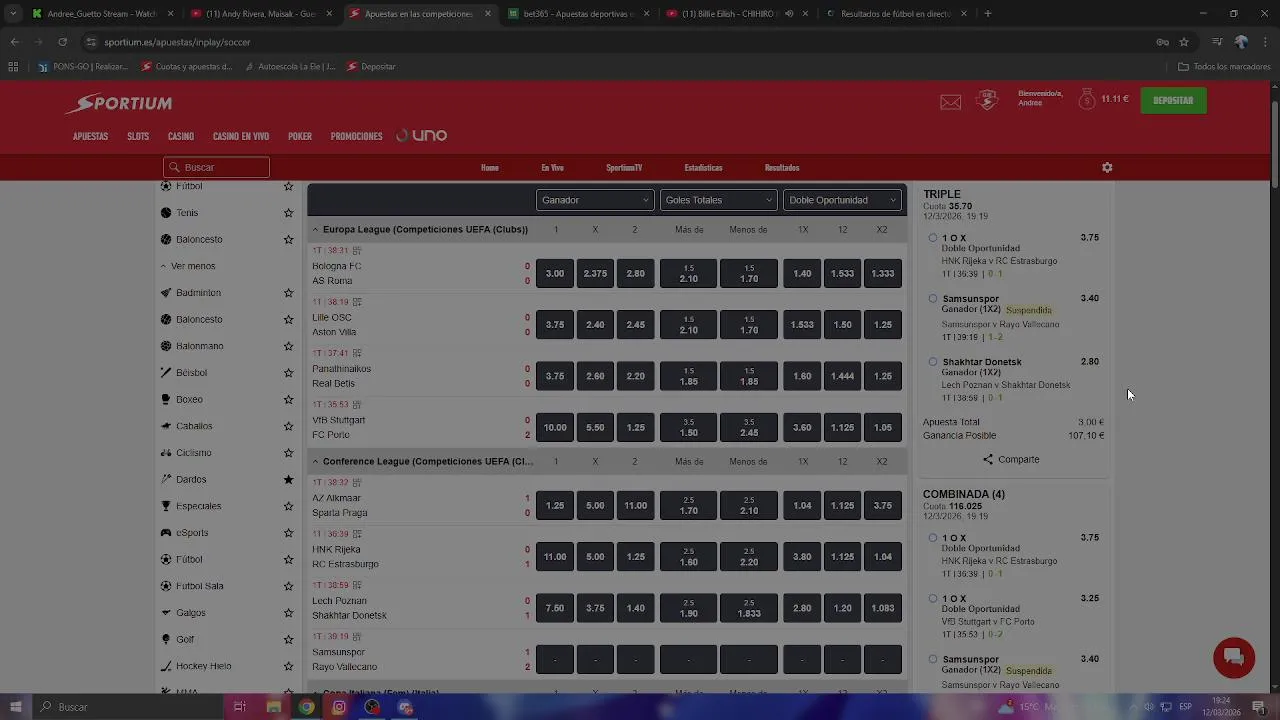1280x720 pixels.
Task: Favorite Golf with its star
Action: (x=288, y=640)
